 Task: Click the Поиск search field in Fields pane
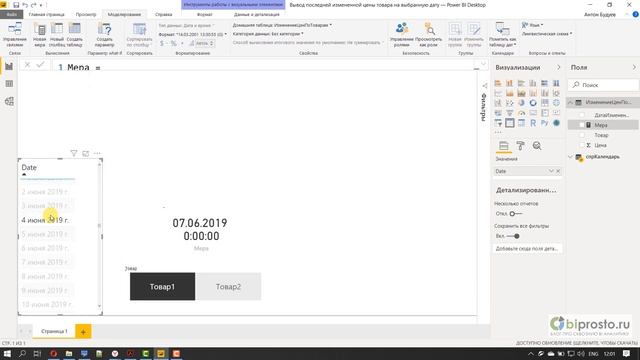click(x=603, y=85)
